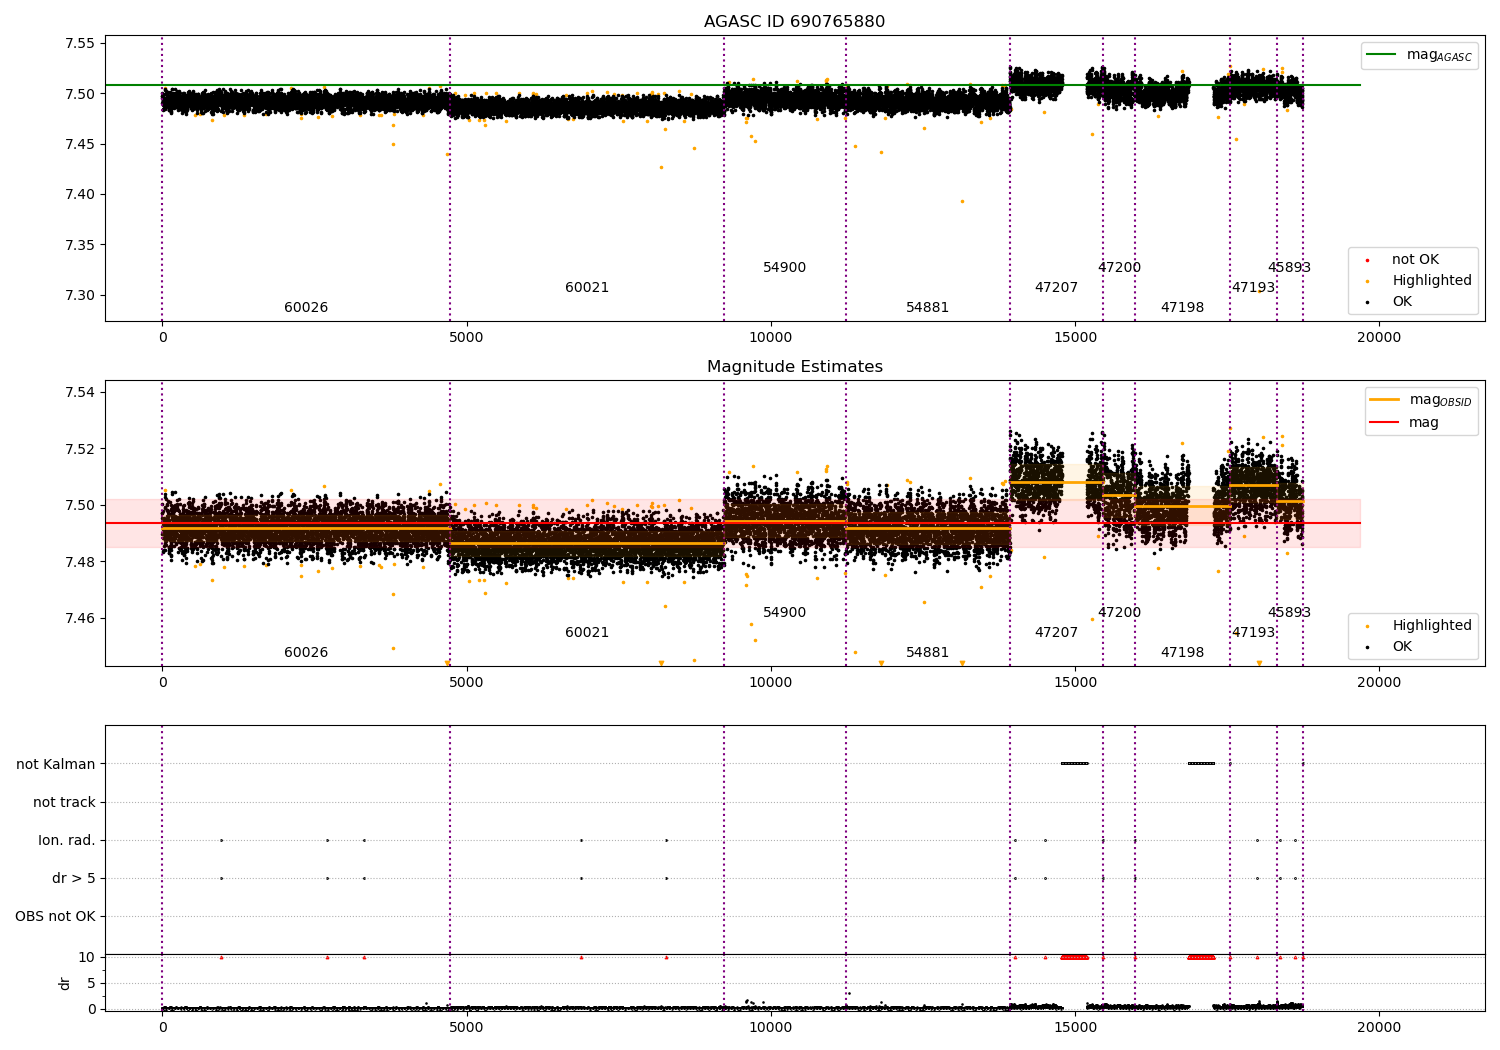Click OBSID label 54881 in top plot
1500x1050 pixels.
pyautogui.click(x=927, y=308)
